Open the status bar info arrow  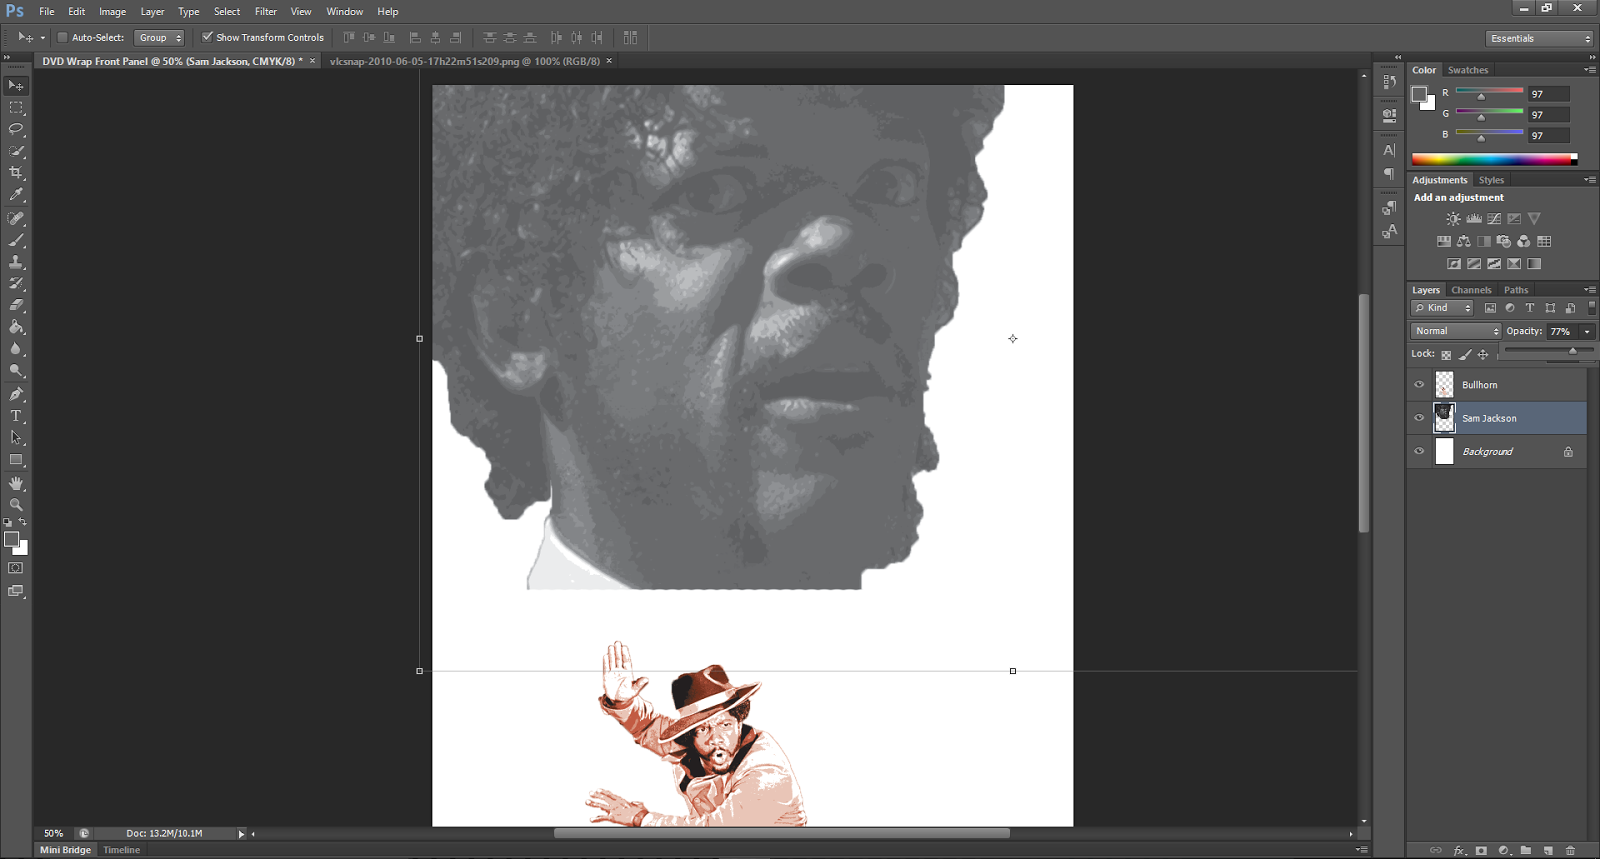click(241, 833)
